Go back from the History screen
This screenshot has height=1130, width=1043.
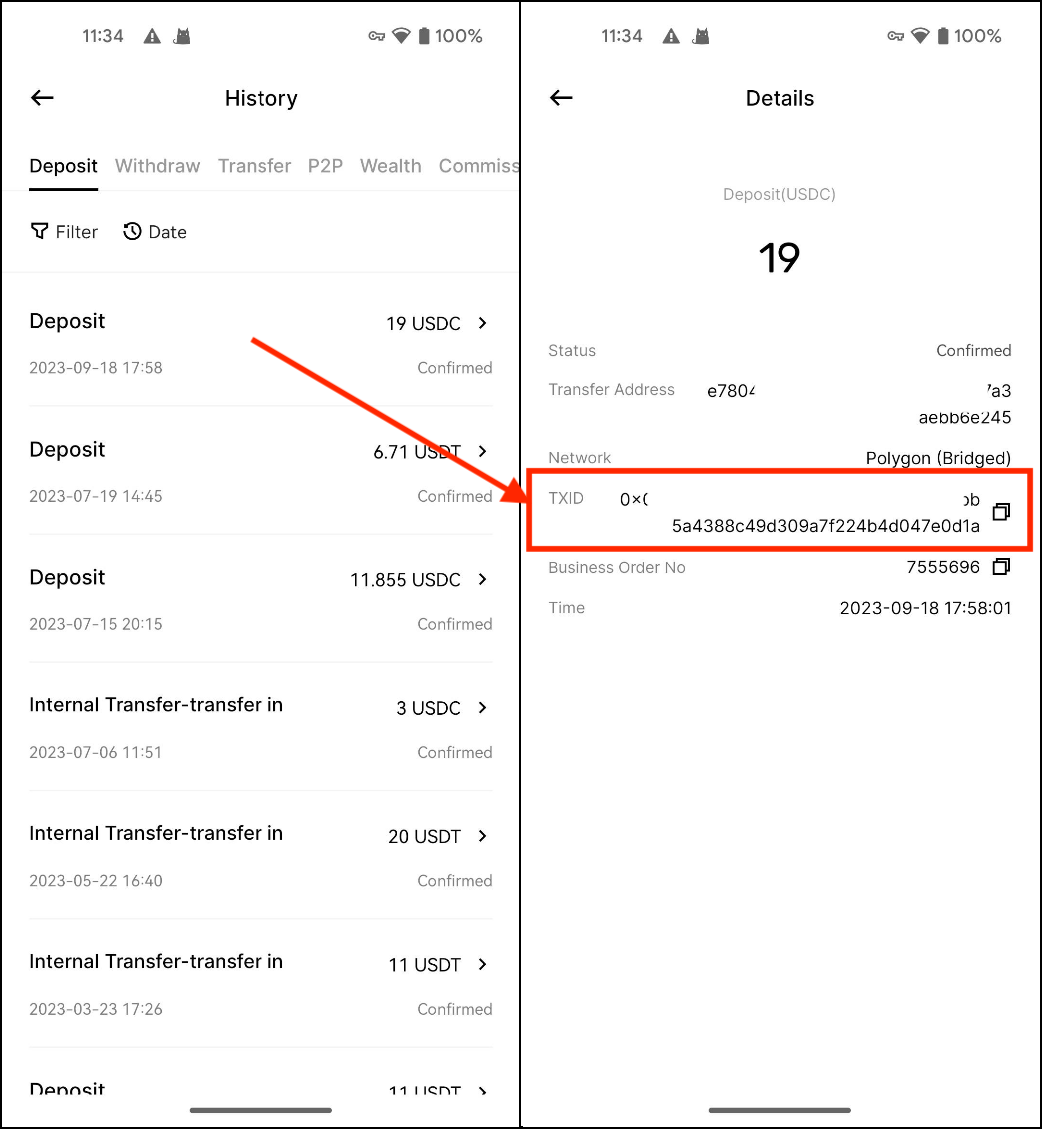(42, 98)
